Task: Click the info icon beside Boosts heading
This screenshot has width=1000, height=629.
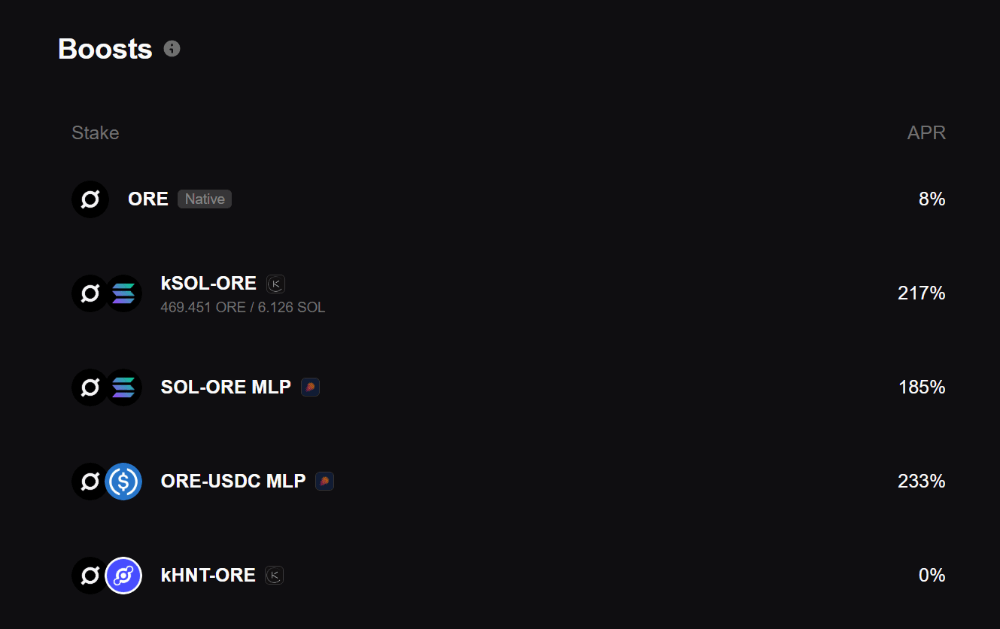Action: point(172,48)
